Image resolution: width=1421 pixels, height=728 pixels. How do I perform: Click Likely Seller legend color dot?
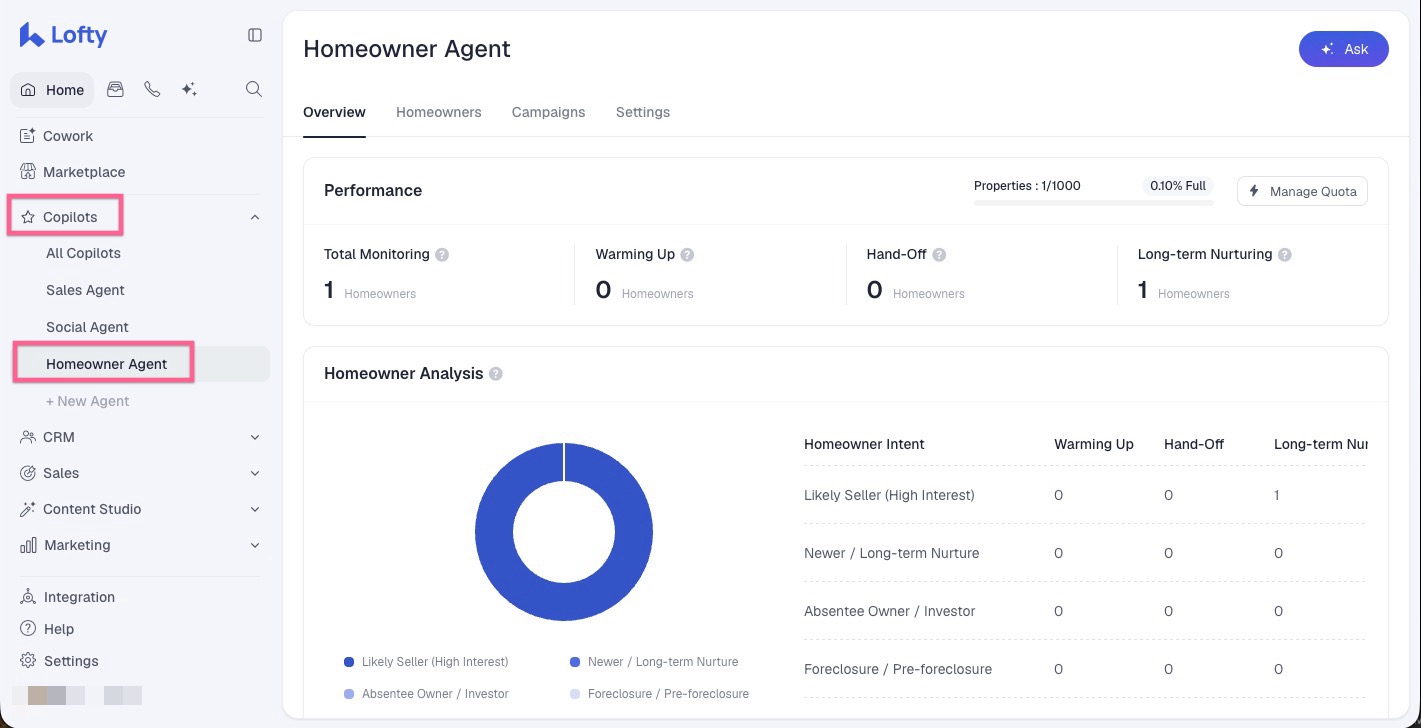tap(348, 662)
